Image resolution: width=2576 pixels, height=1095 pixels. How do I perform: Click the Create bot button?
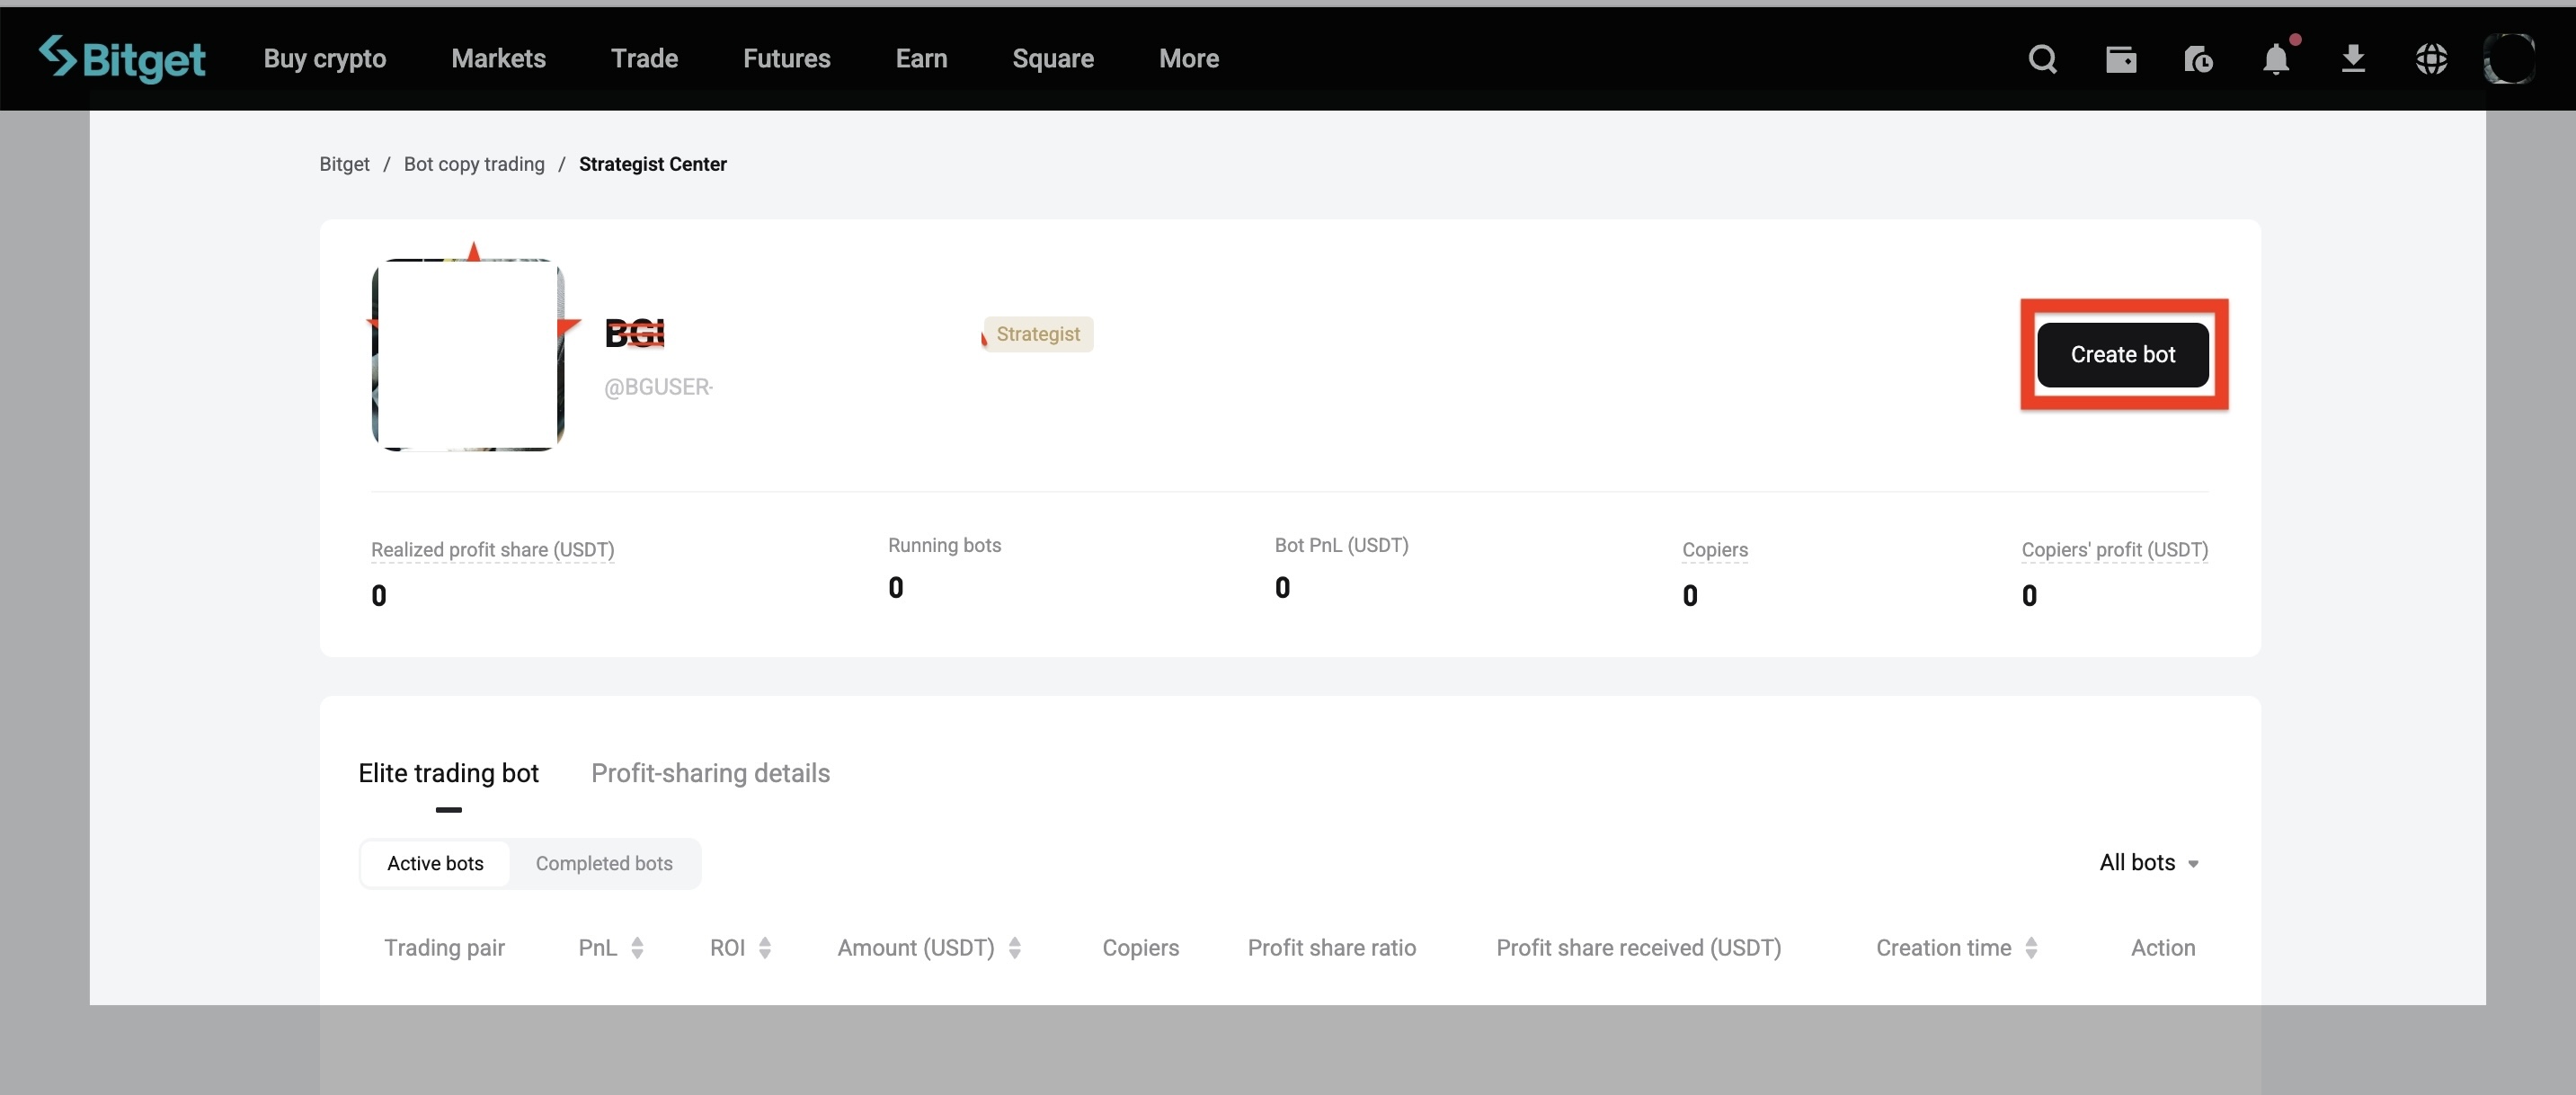tap(2122, 355)
